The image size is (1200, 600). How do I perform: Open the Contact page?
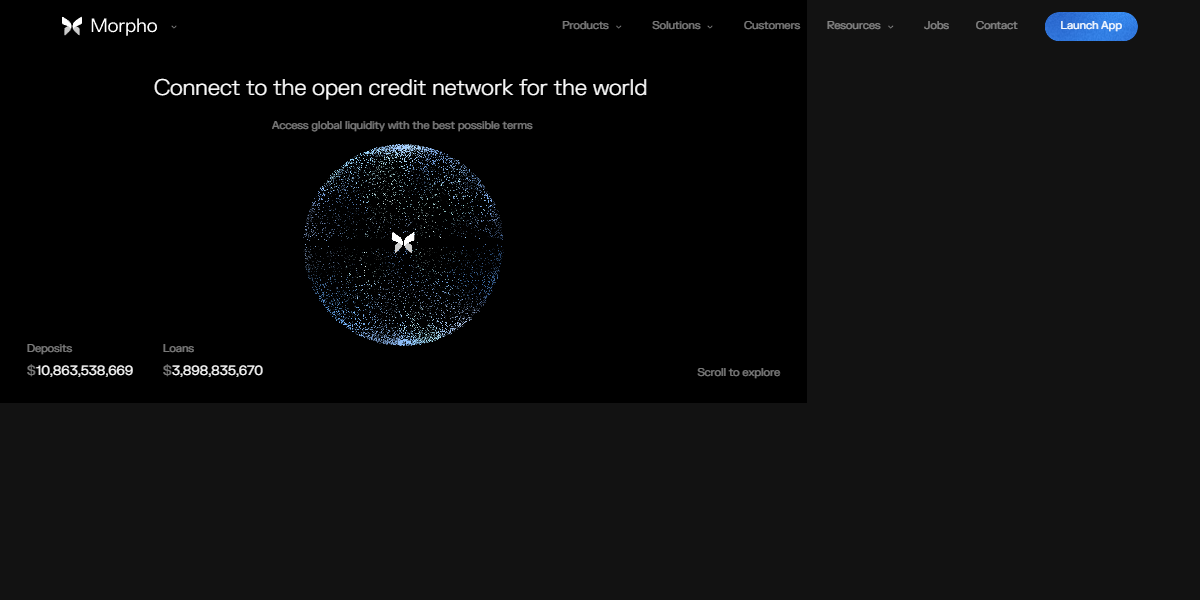(996, 26)
